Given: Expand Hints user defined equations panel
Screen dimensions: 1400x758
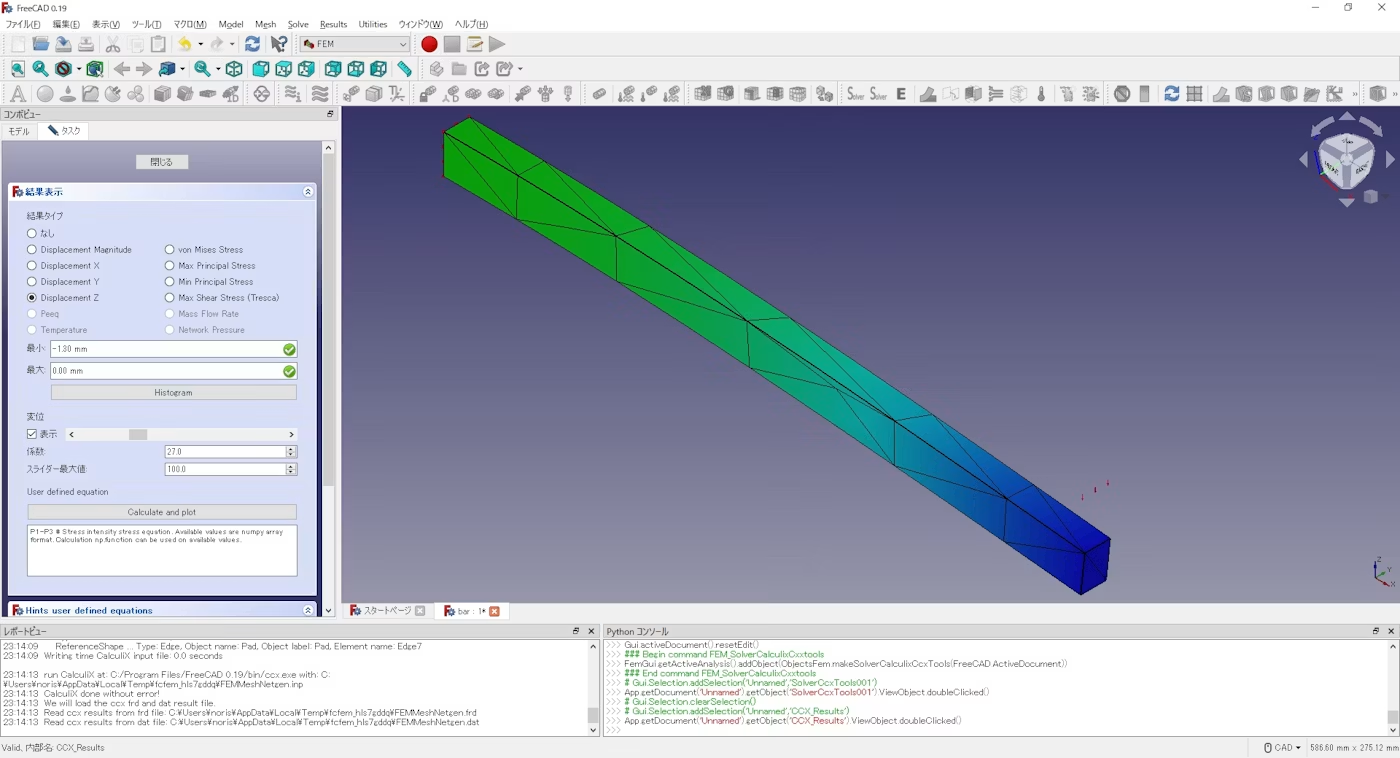Looking at the screenshot, I should click(x=308, y=610).
